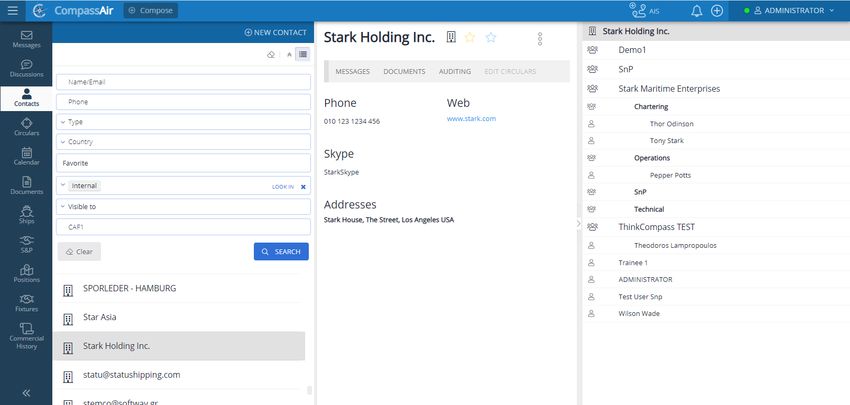Click the CompassAir logo icon
Viewport: 850px width, 405px height.
click(39, 10)
